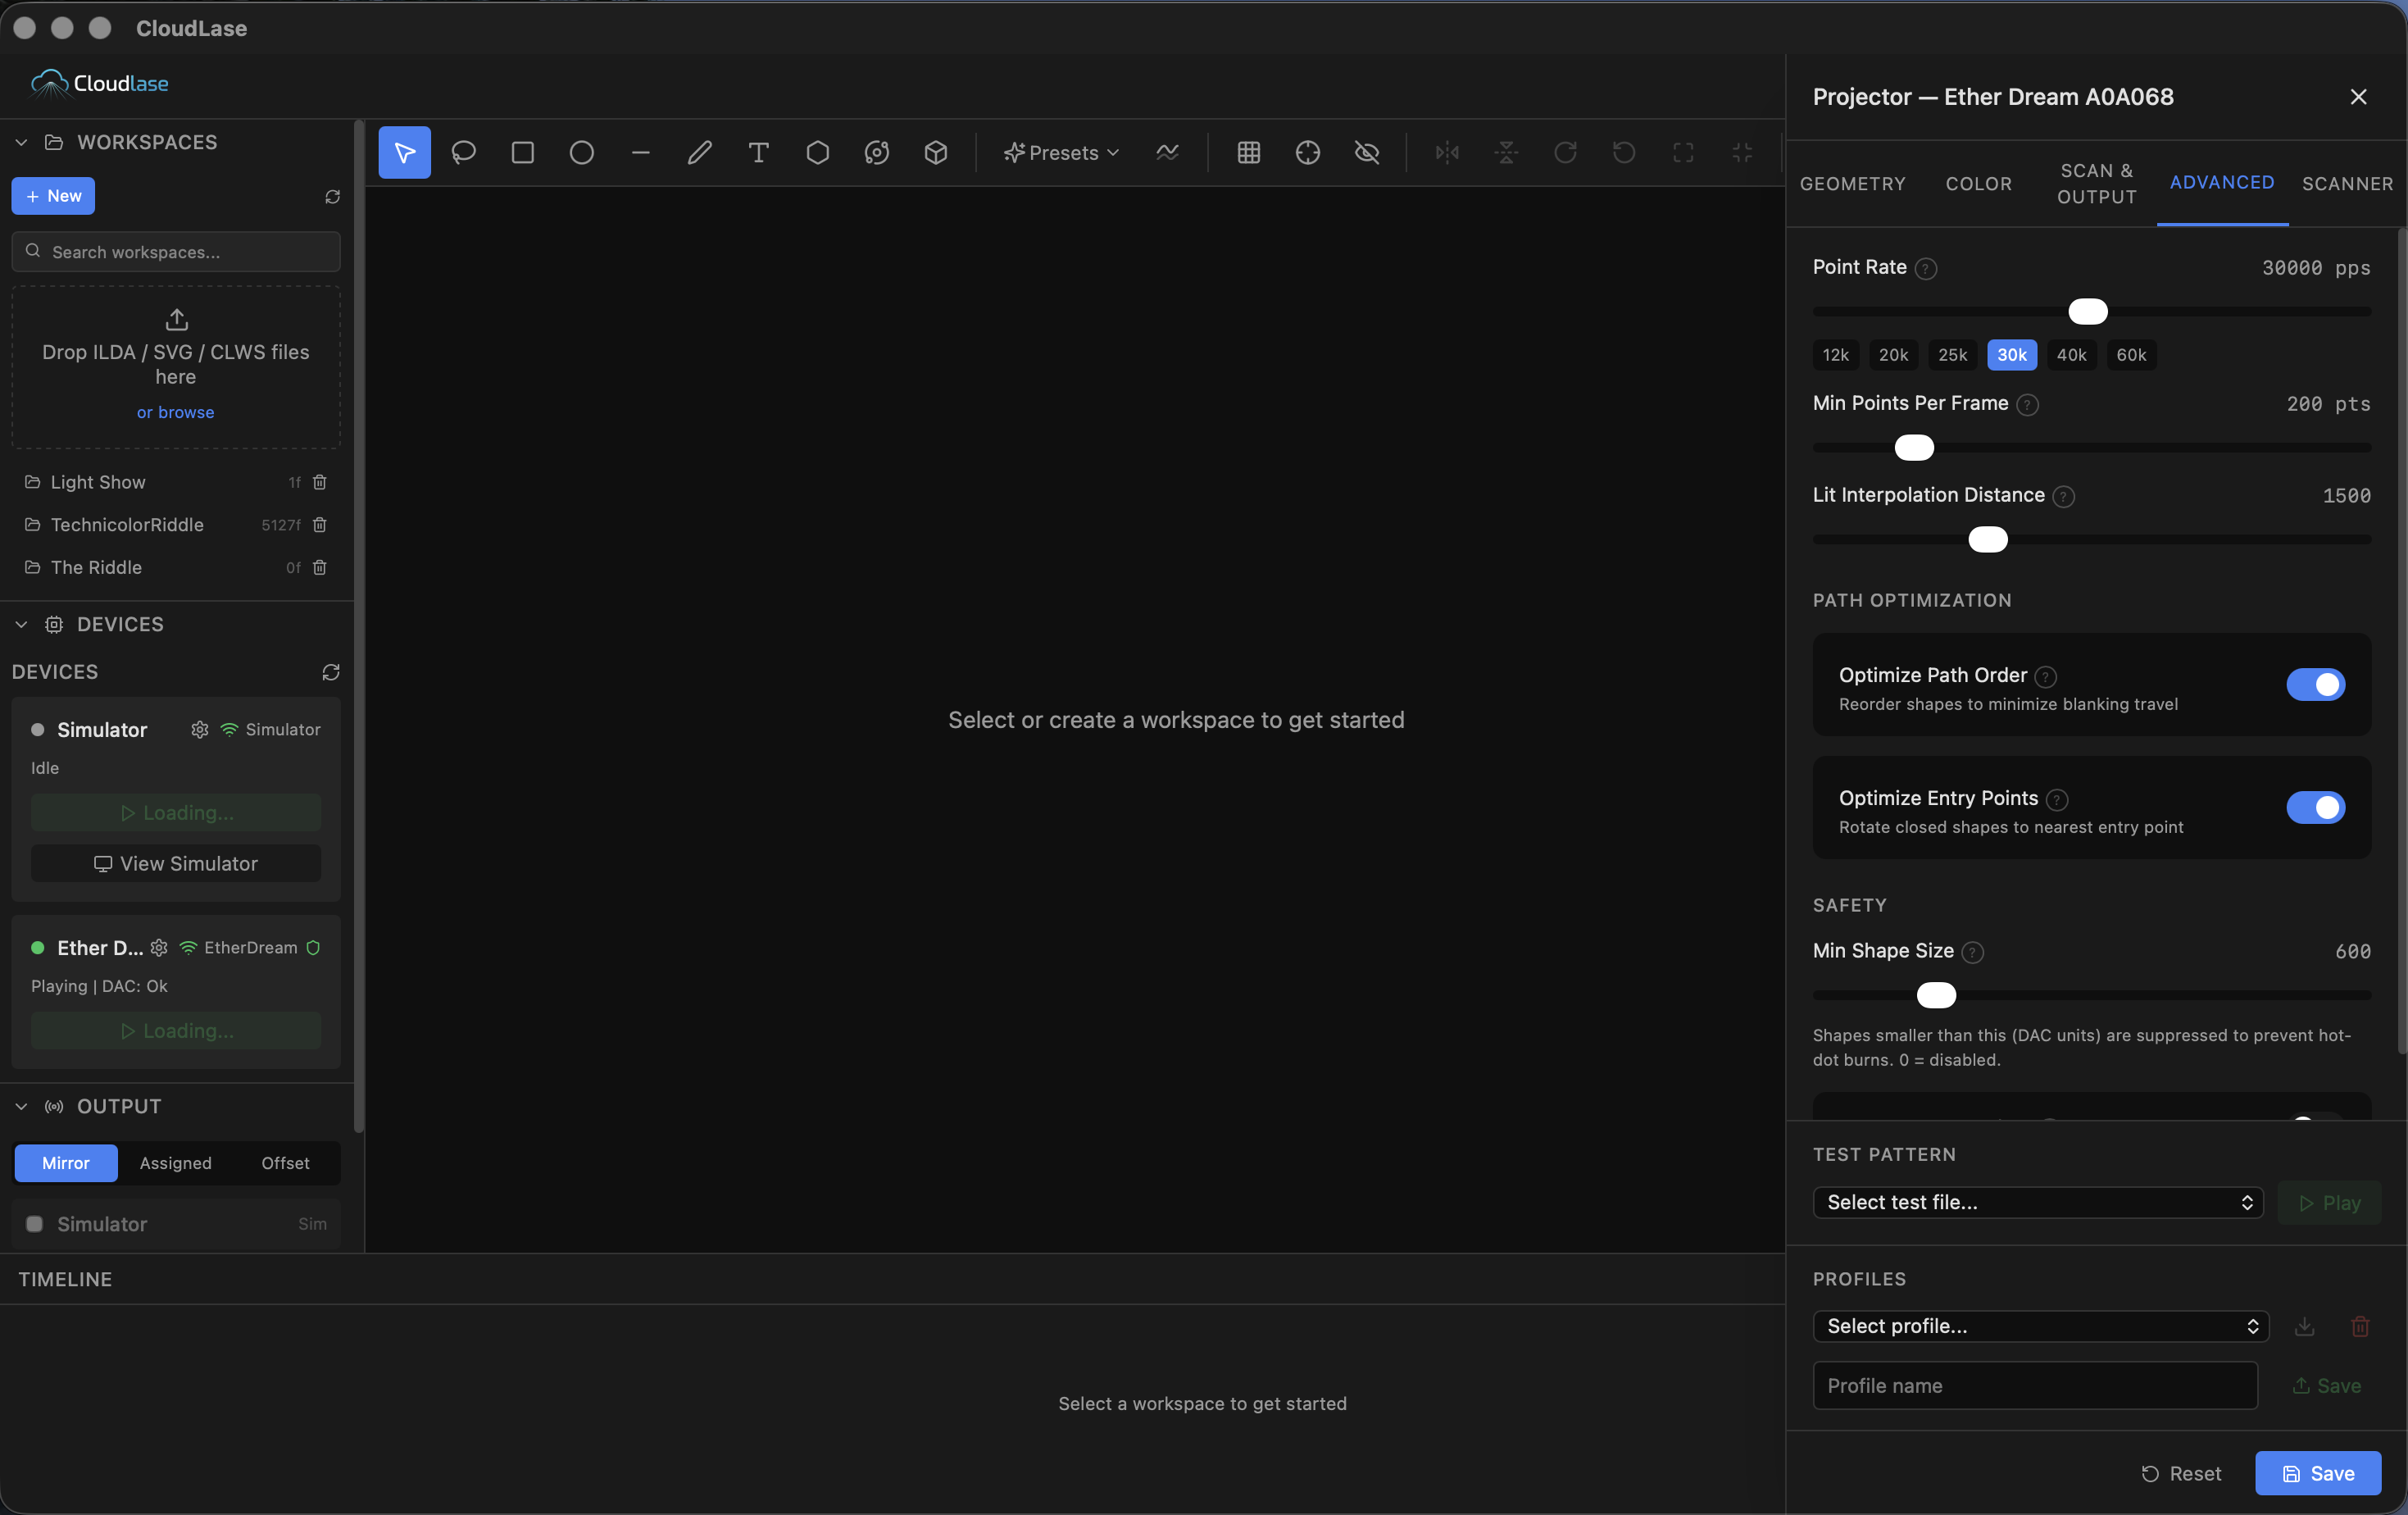Viewport: 2408px width, 1515px height.
Task: Check the Simulator output checkbox
Action: click(34, 1224)
